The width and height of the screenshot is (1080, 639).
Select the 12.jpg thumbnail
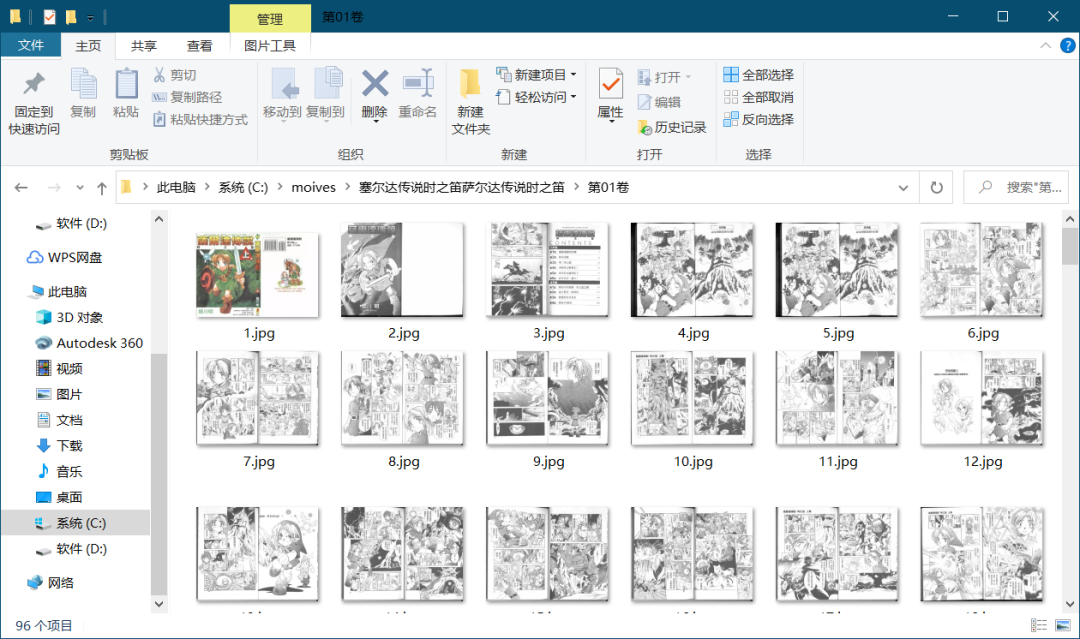coord(982,398)
